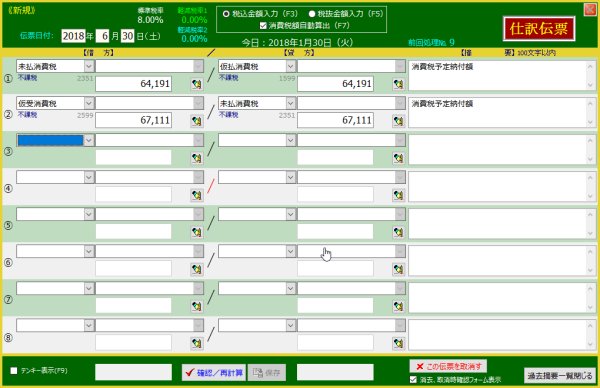This screenshot has width=600, height=388.
Task: Click the greyed 保存 button
Action: tap(267, 372)
